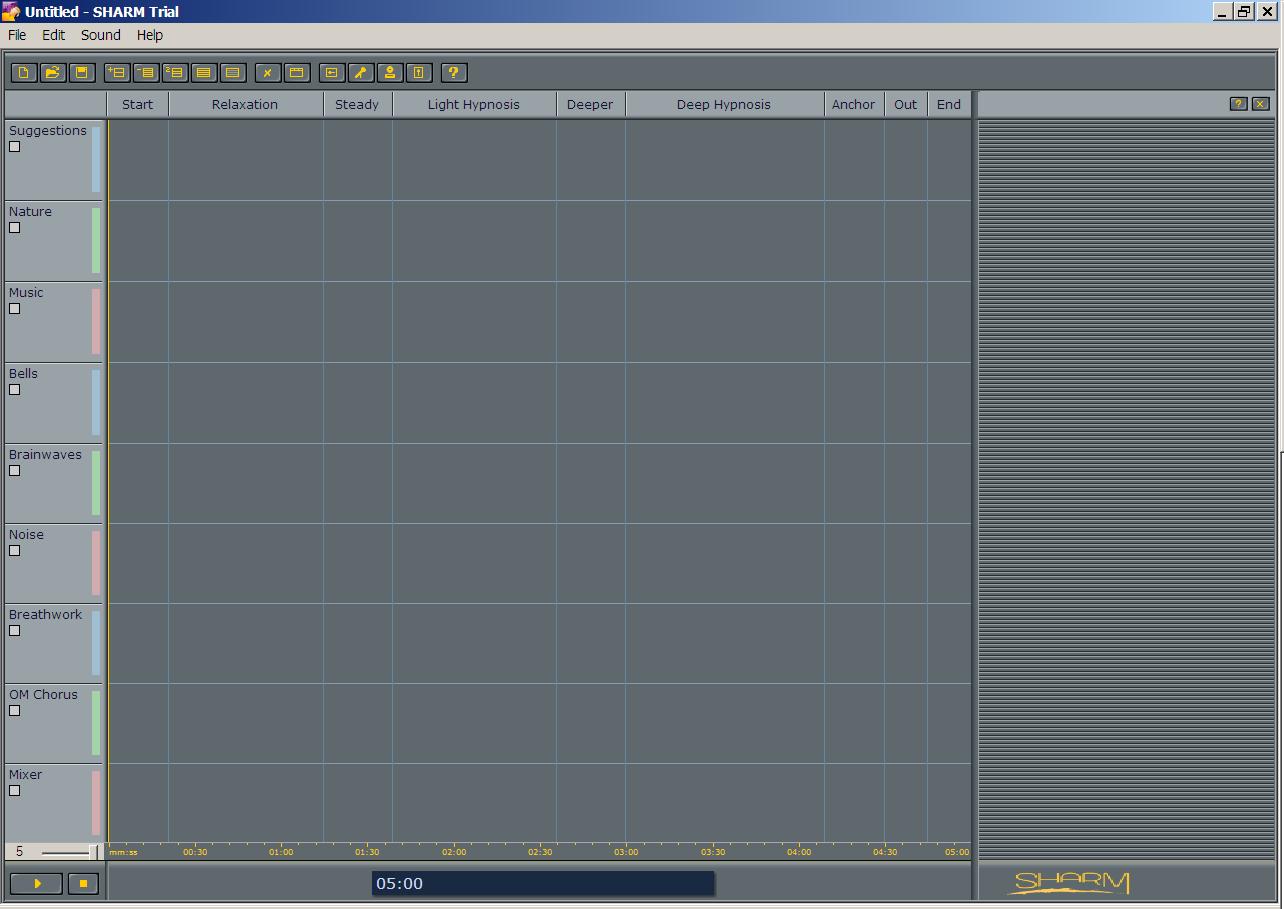Image resolution: width=1284 pixels, height=909 pixels.
Task: Click the Nature track green volume bar
Action: (x=96, y=240)
